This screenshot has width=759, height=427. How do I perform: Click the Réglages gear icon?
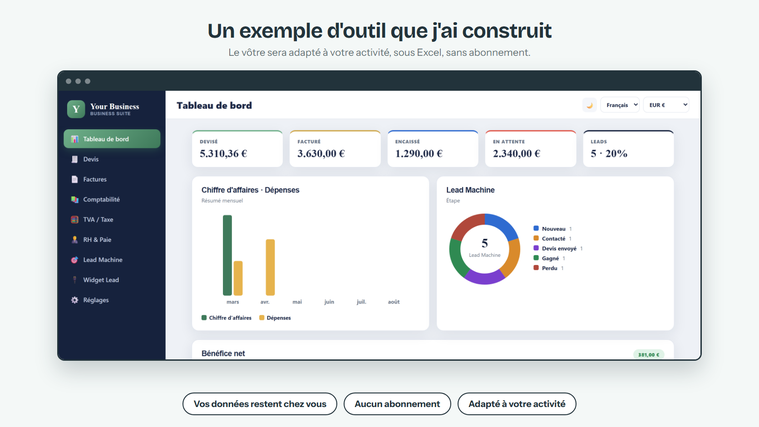click(x=75, y=300)
